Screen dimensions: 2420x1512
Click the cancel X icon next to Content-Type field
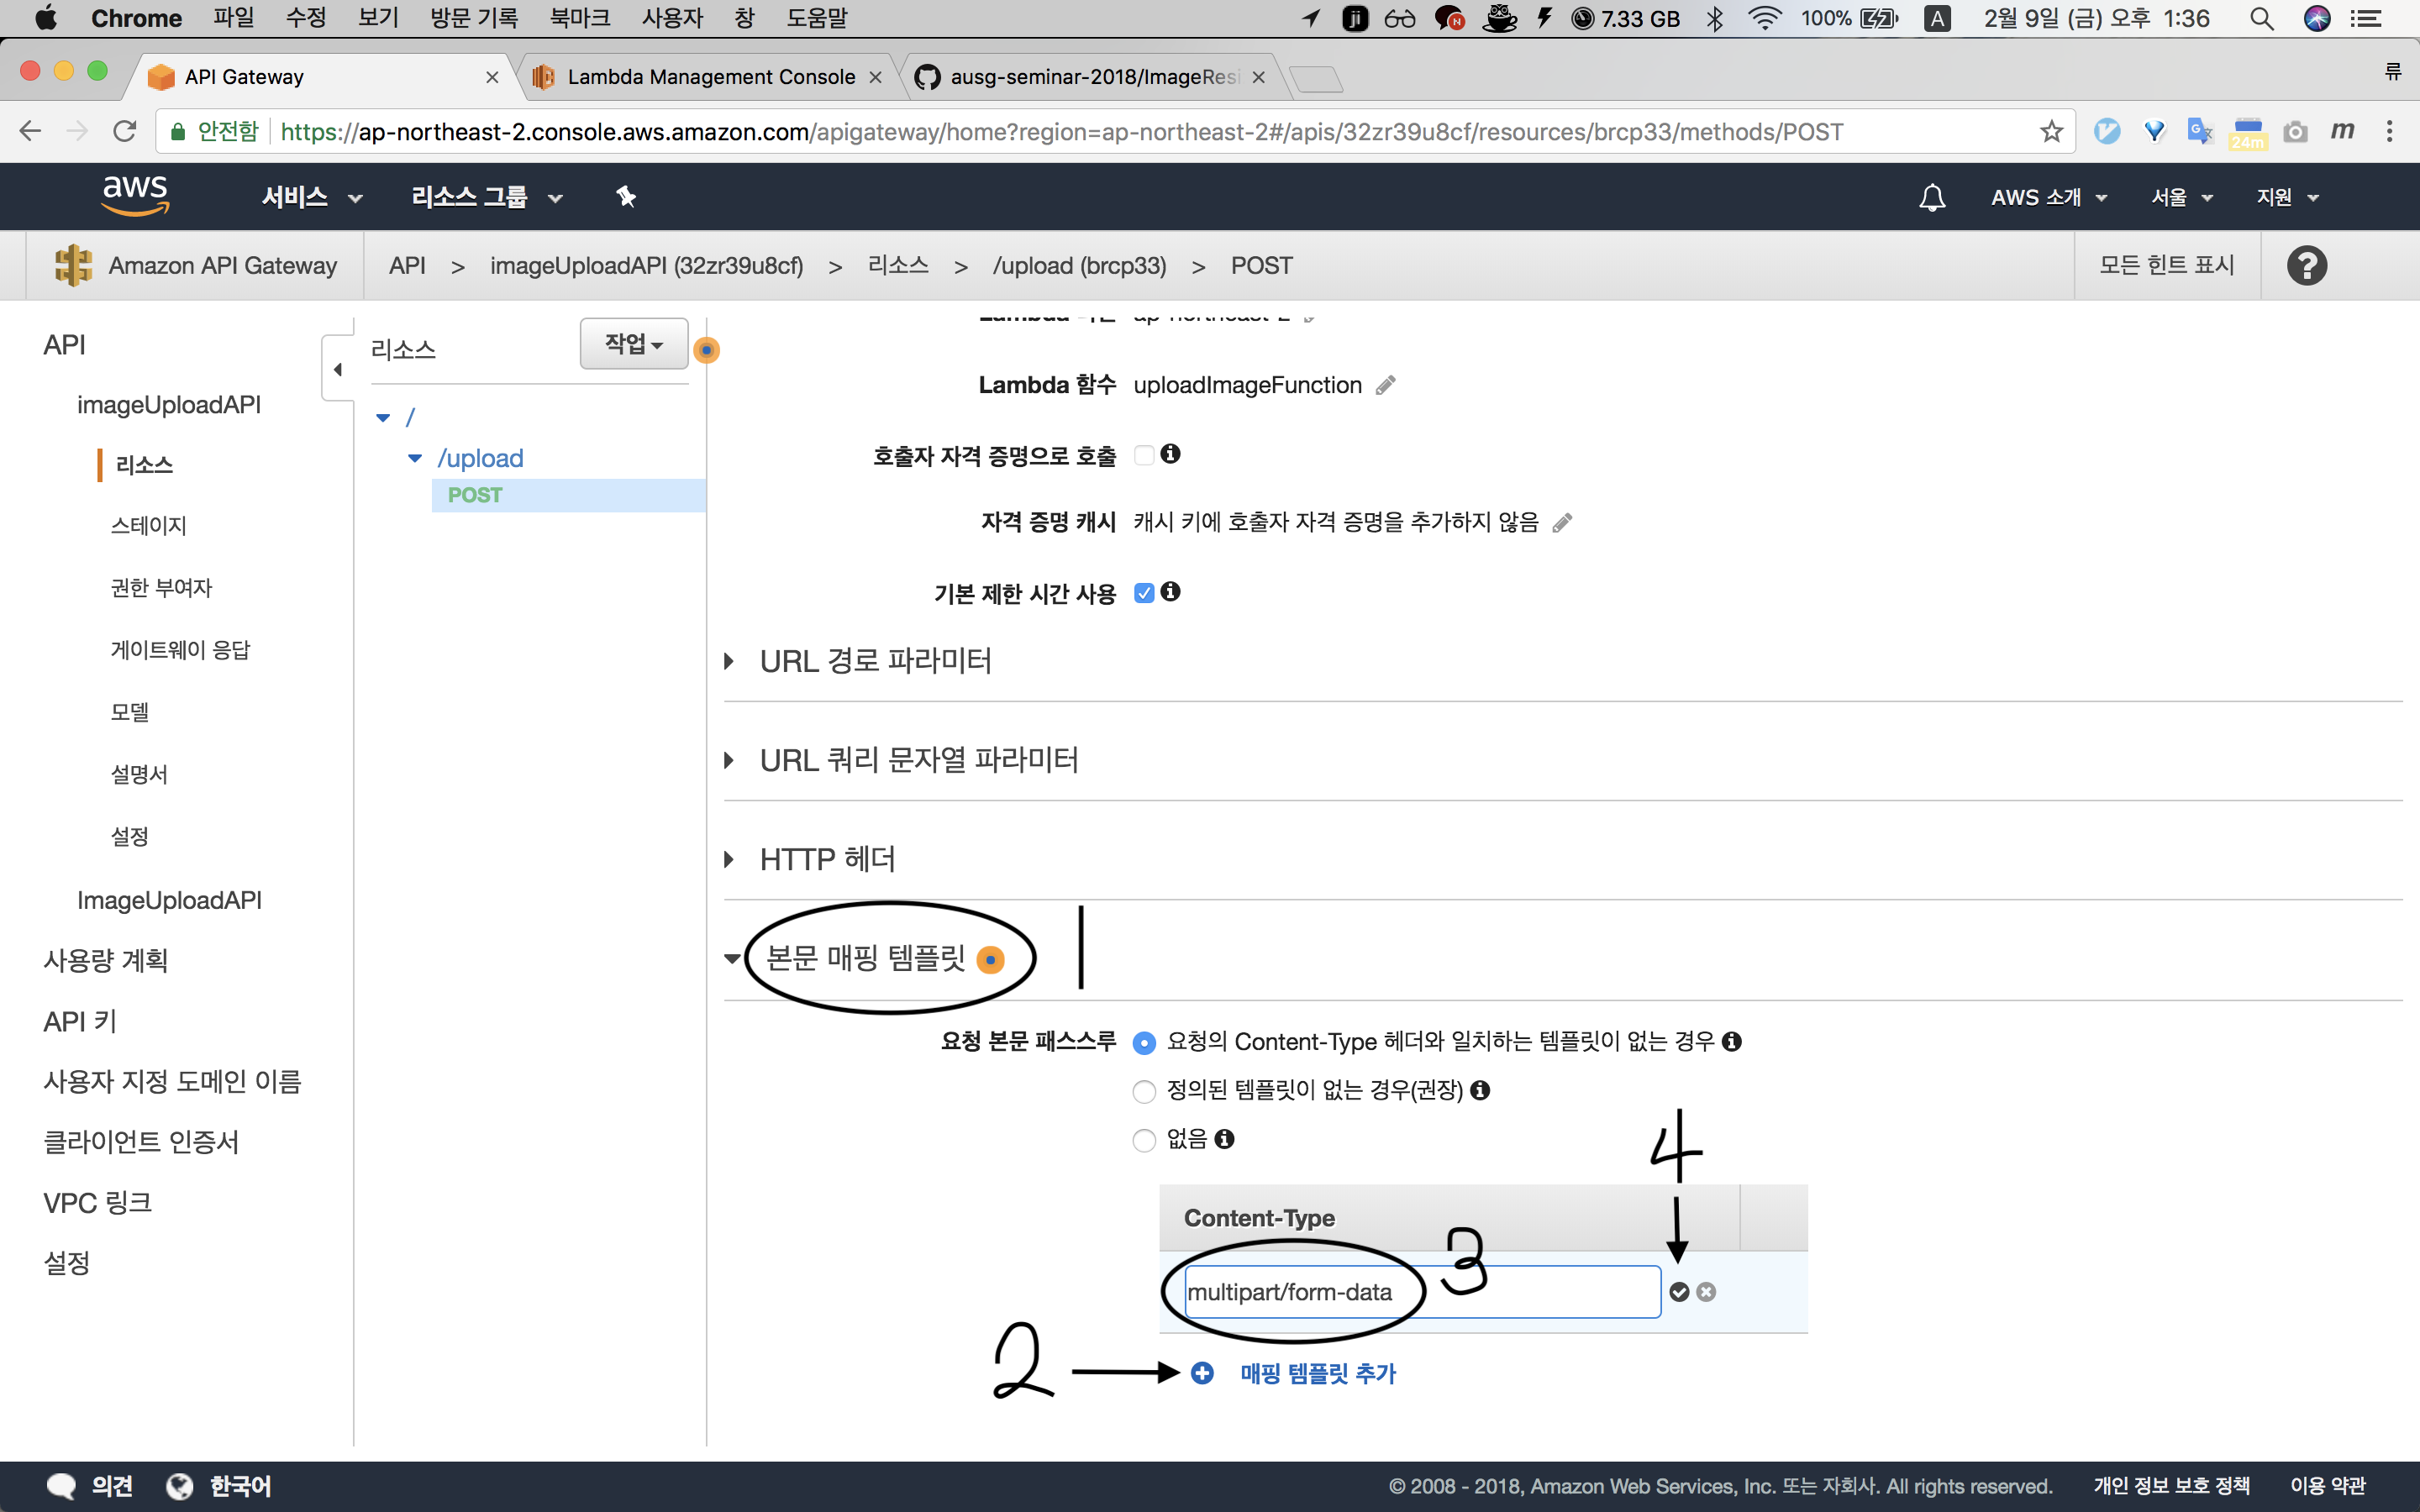[x=1706, y=1292]
